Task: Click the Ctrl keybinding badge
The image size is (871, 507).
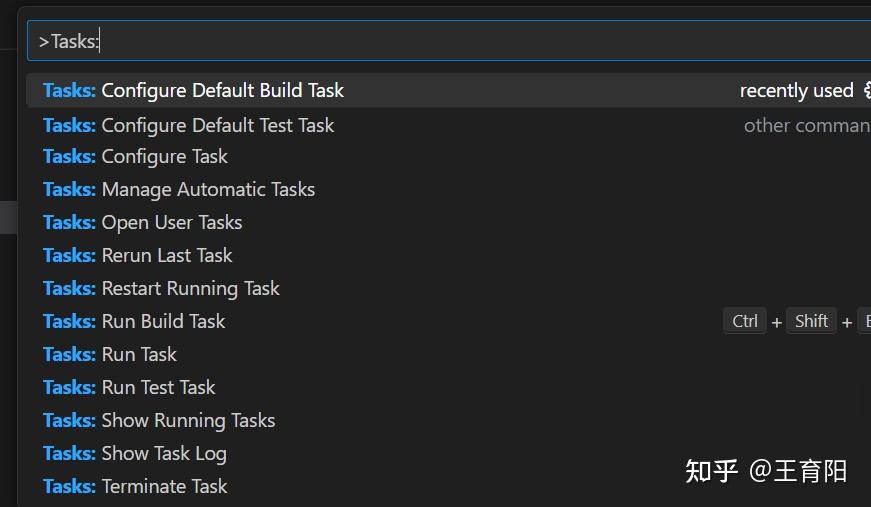Action: pyautogui.click(x=745, y=321)
